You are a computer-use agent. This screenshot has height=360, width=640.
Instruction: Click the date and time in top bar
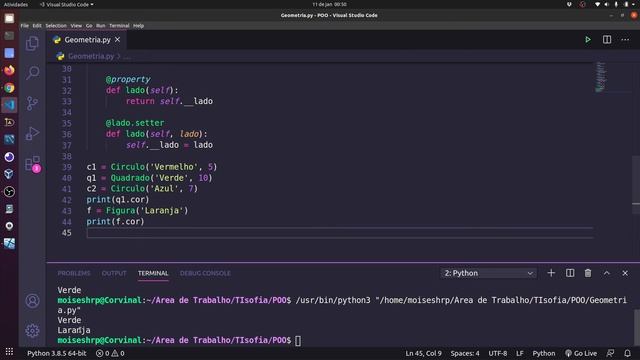pos(329,4)
